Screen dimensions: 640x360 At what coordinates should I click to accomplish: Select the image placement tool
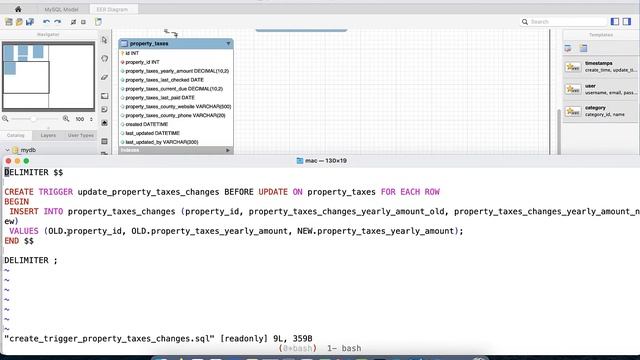coord(104,123)
